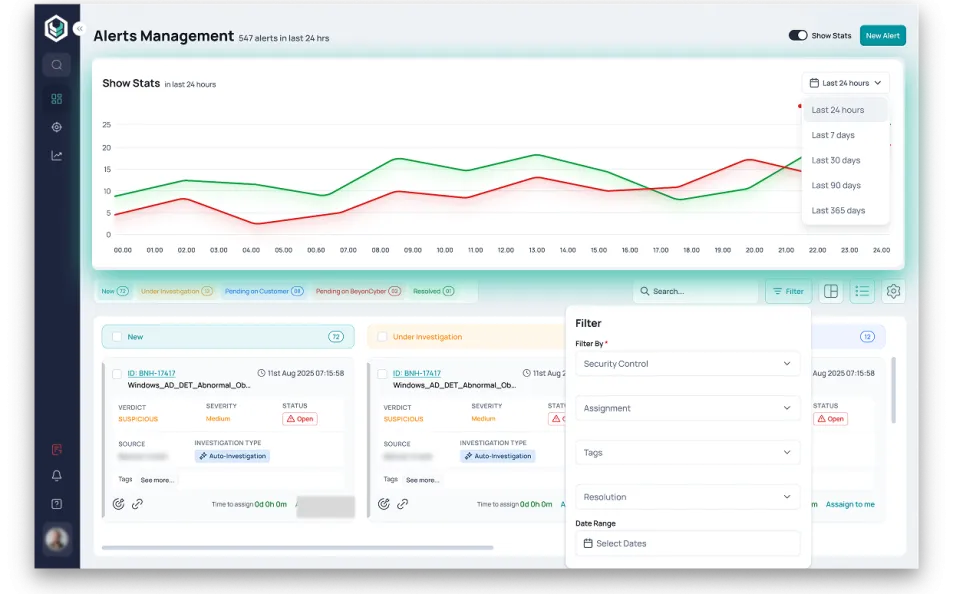
Task: Switch to the board layout view icon
Action: pos(830,291)
